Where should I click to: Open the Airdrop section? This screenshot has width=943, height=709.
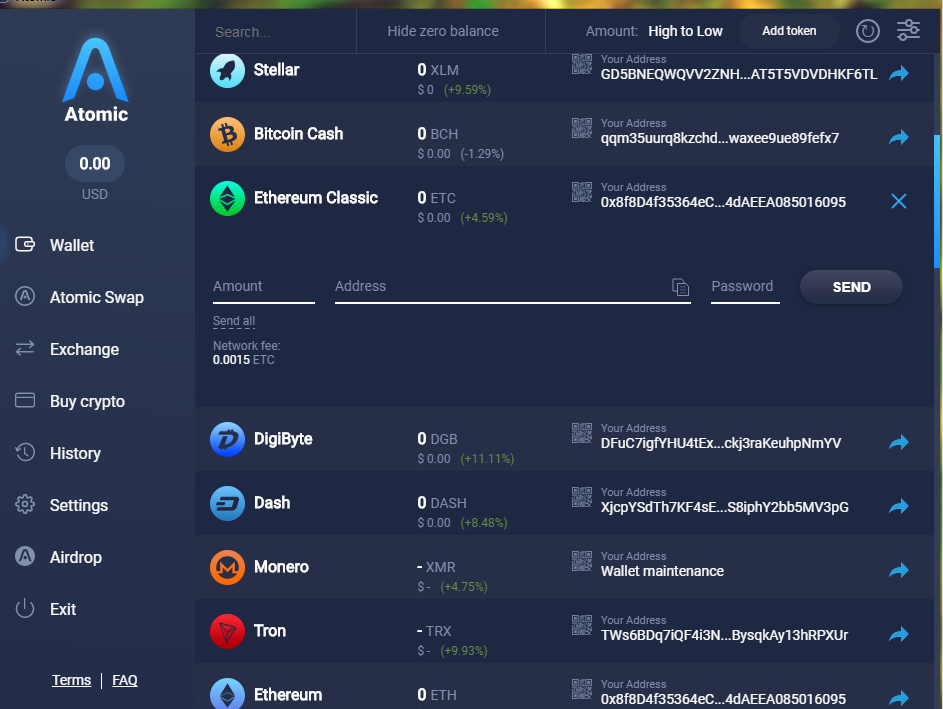coord(76,557)
